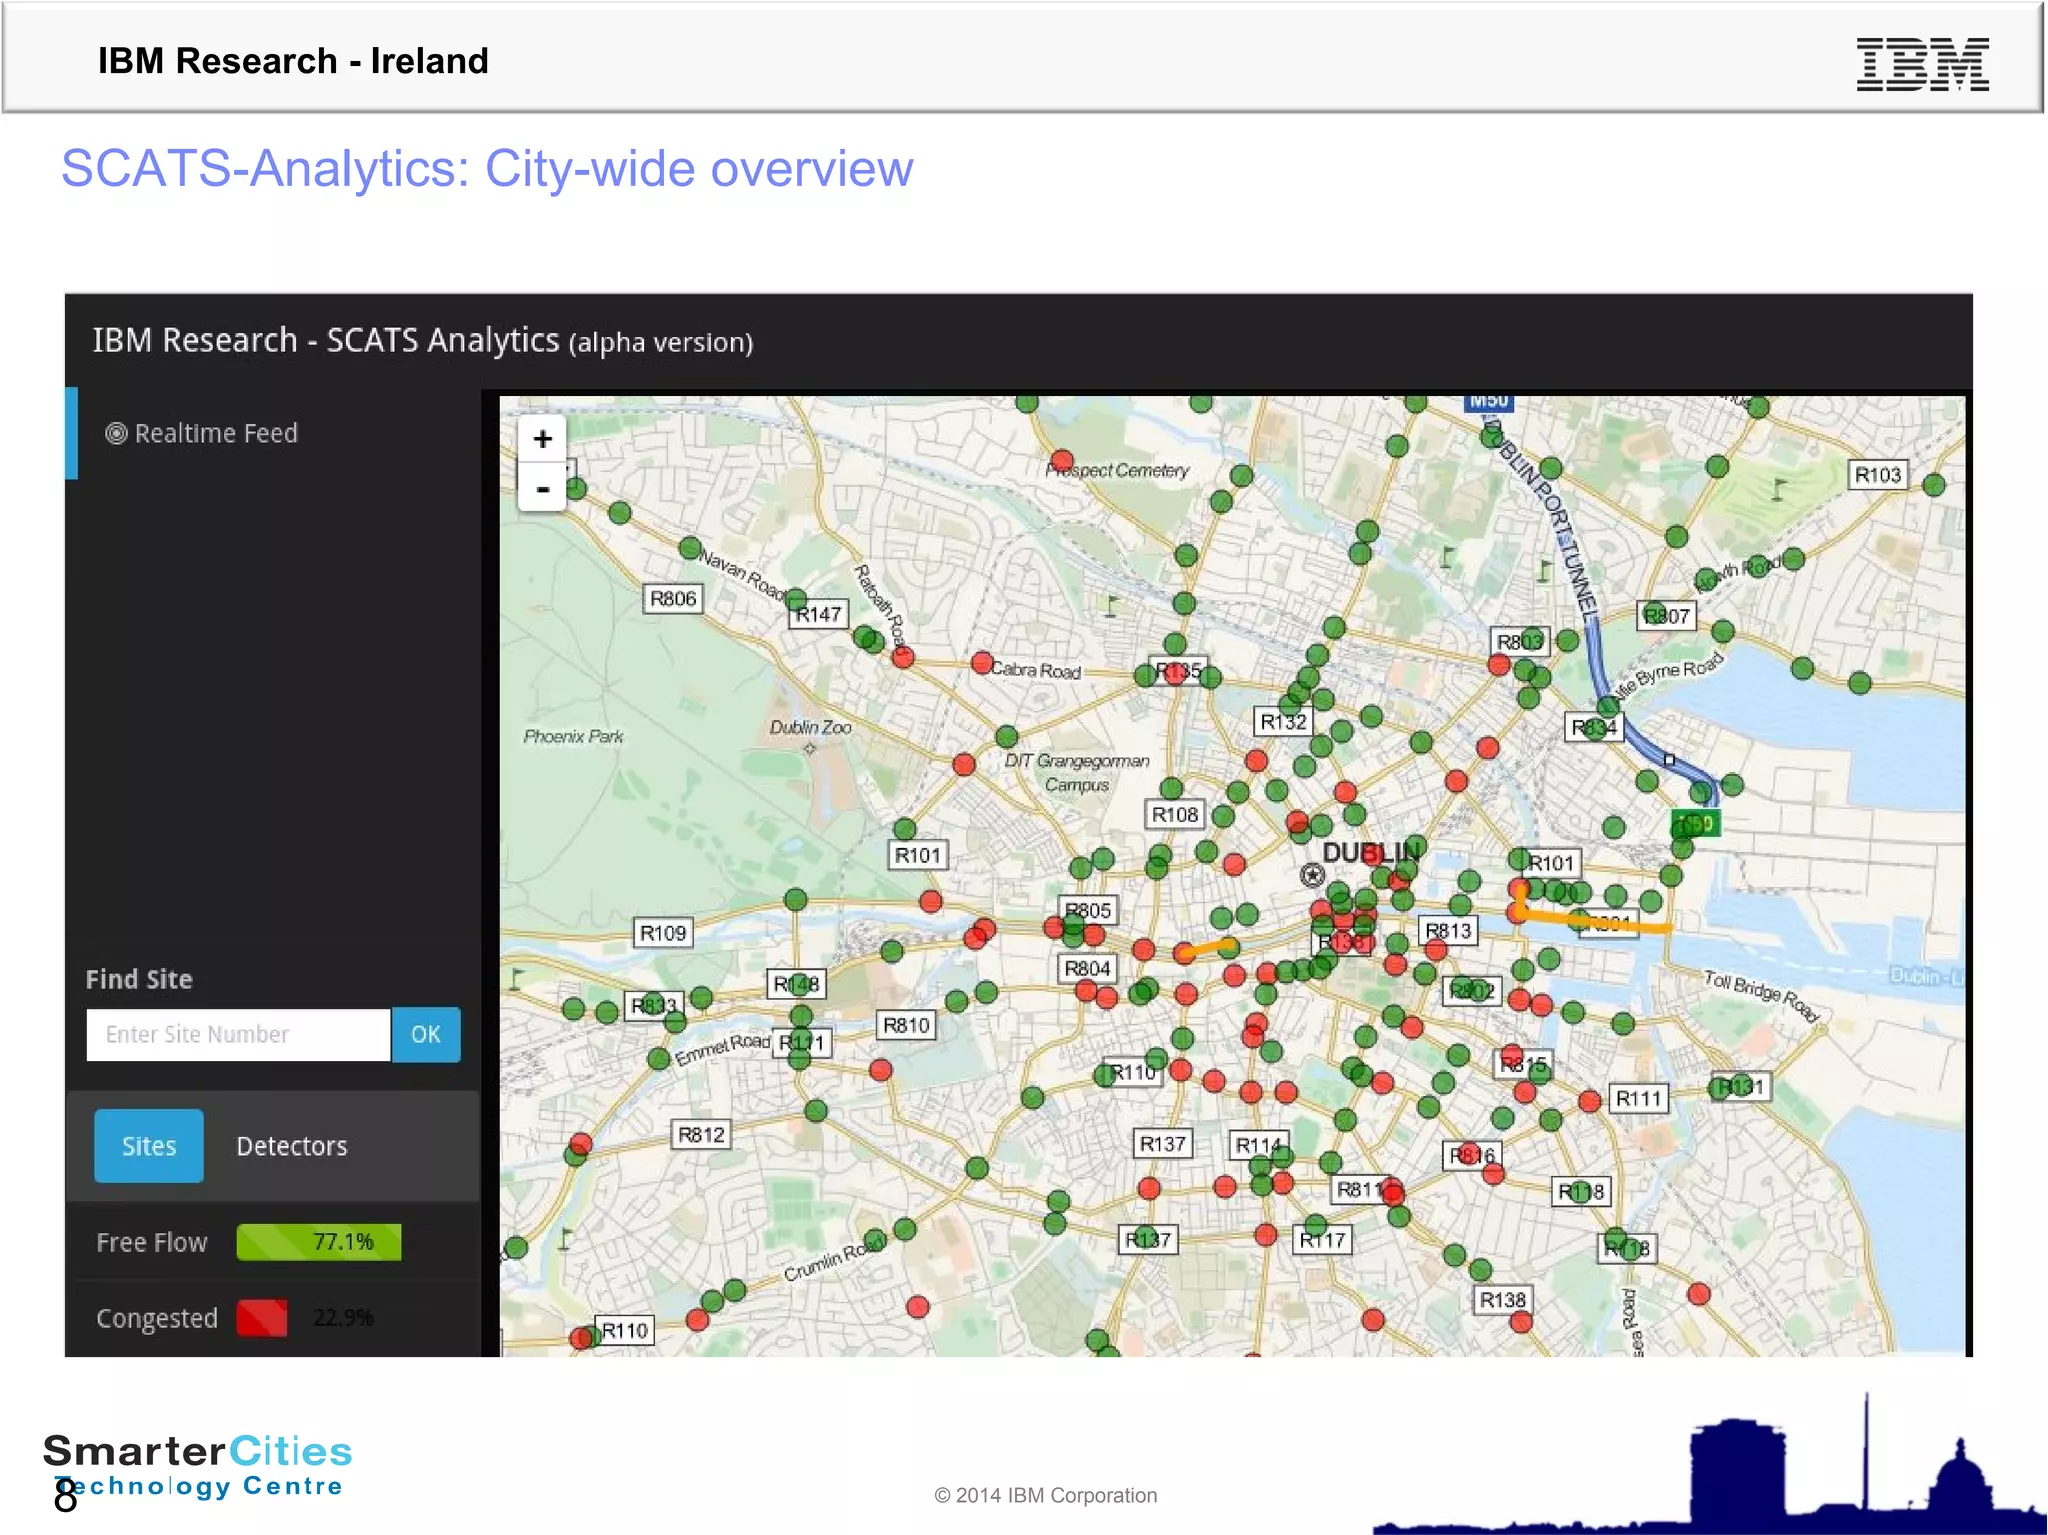Click red site marker beside Cabra Road label

982,663
